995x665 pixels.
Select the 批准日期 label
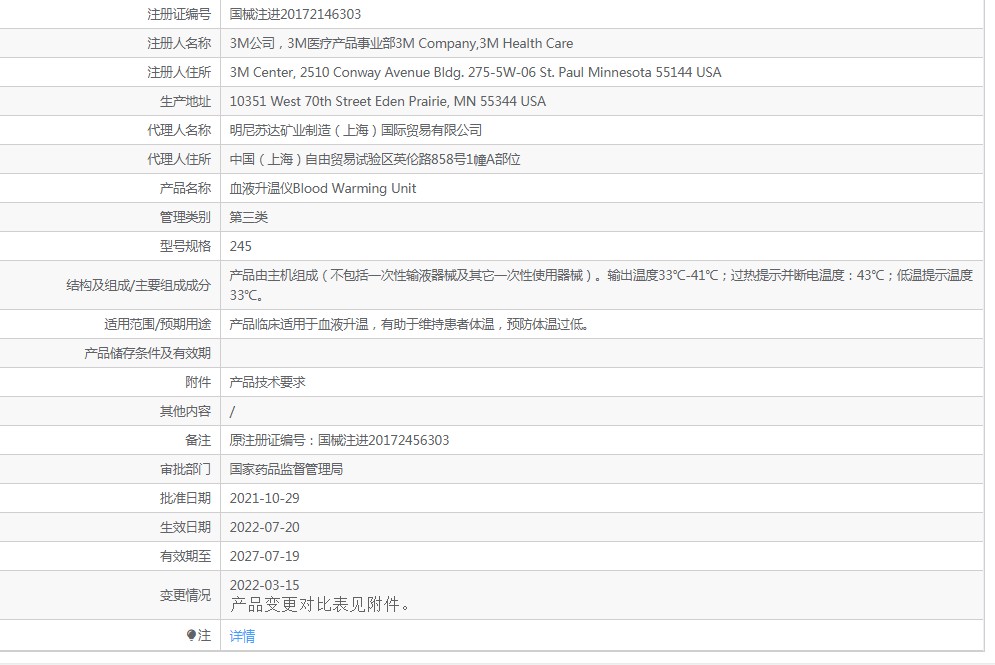coord(185,498)
